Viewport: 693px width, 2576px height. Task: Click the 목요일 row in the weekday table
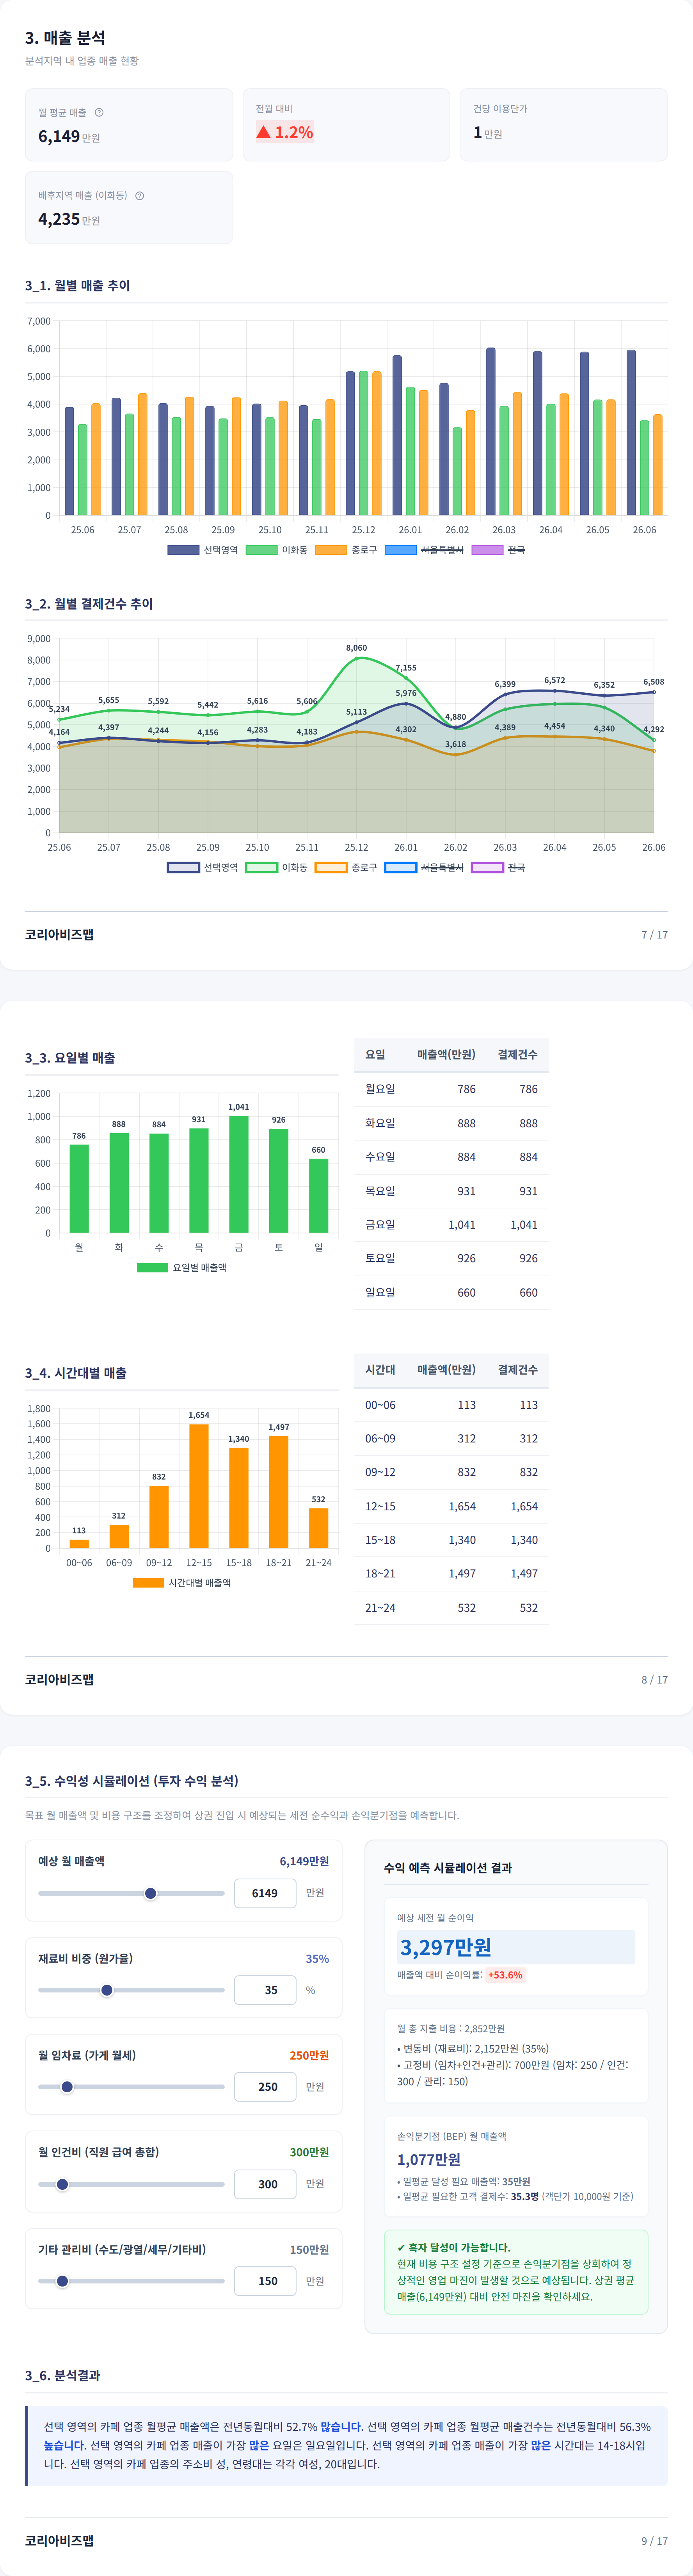451,1191
